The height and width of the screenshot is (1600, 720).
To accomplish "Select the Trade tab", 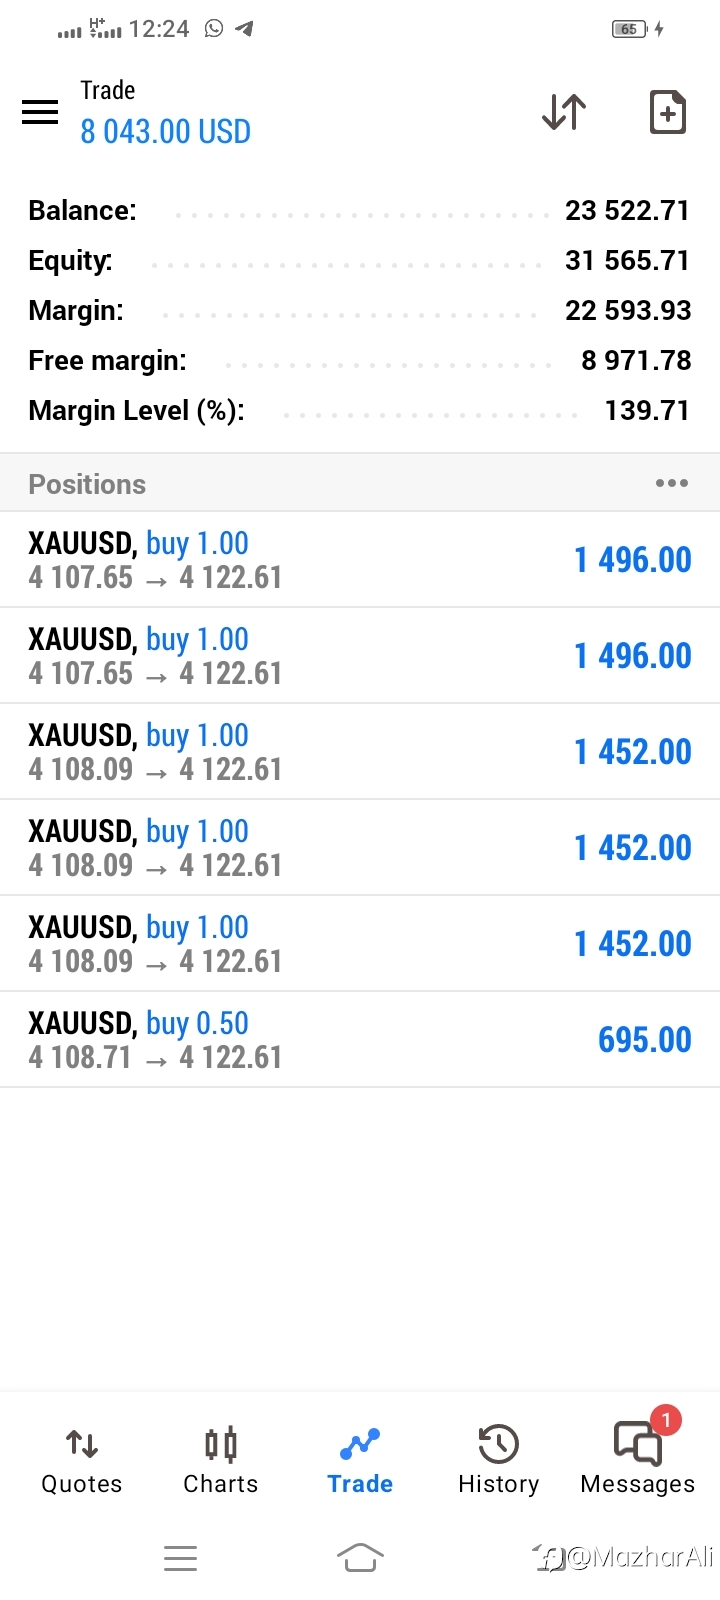I will point(360,1460).
